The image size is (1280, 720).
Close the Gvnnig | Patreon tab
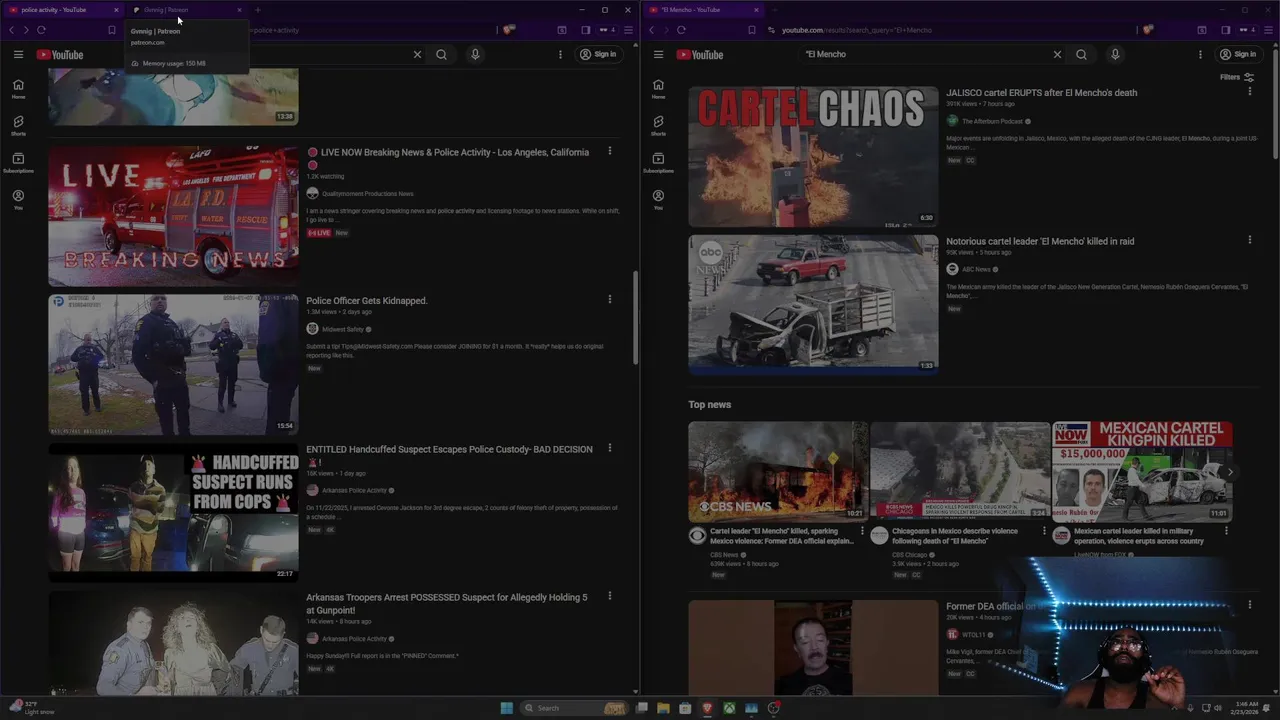click(239, 10)
